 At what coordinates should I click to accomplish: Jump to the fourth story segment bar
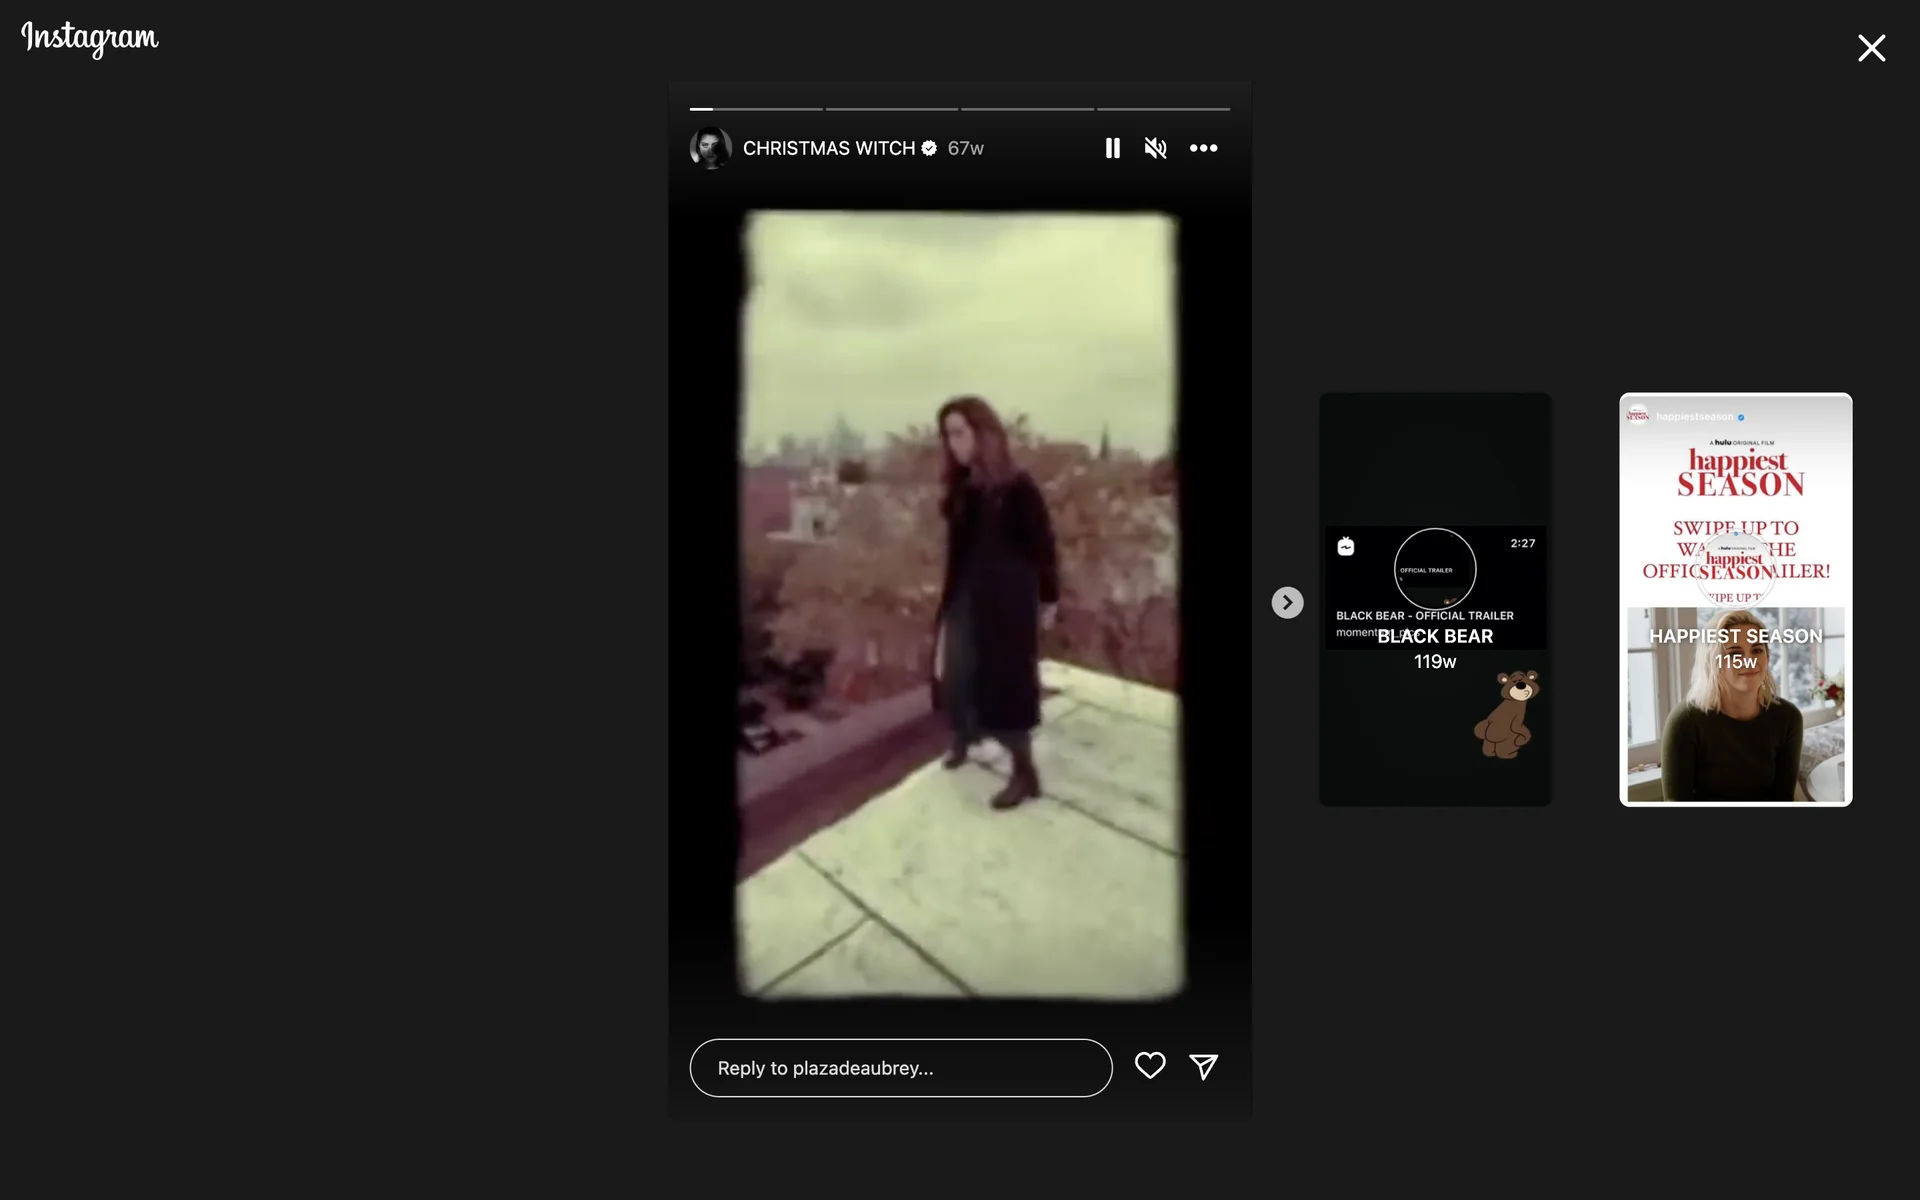[1163, 109]
